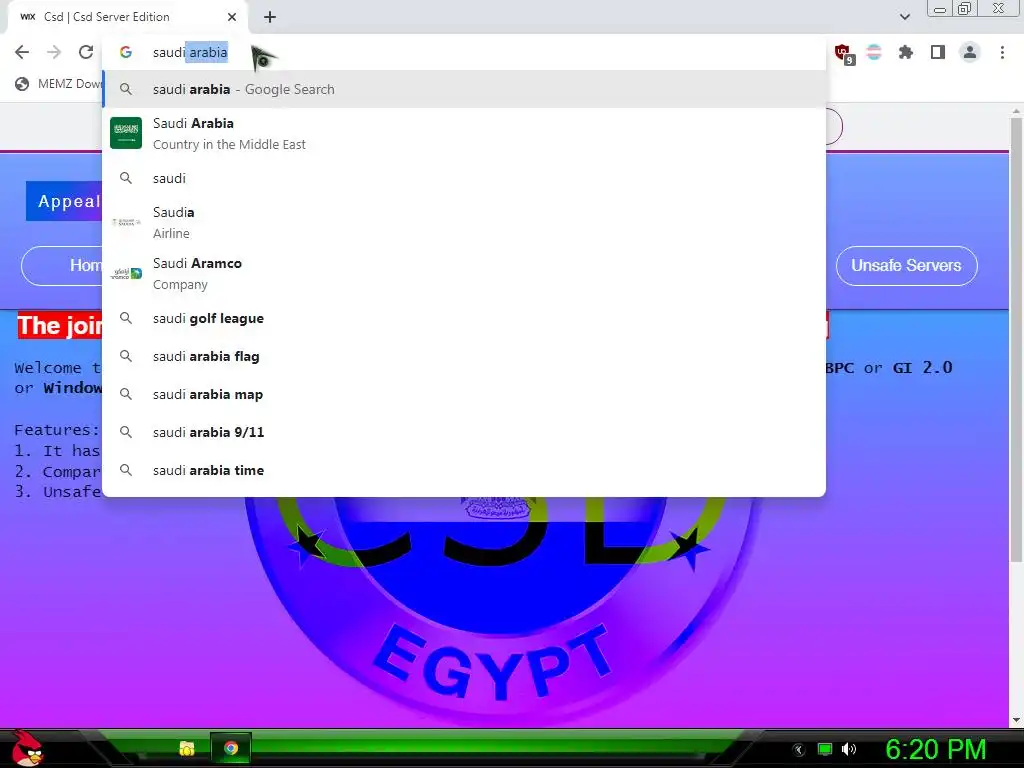
Task: Go back with the browser back arrow
Action: [22, 52]
